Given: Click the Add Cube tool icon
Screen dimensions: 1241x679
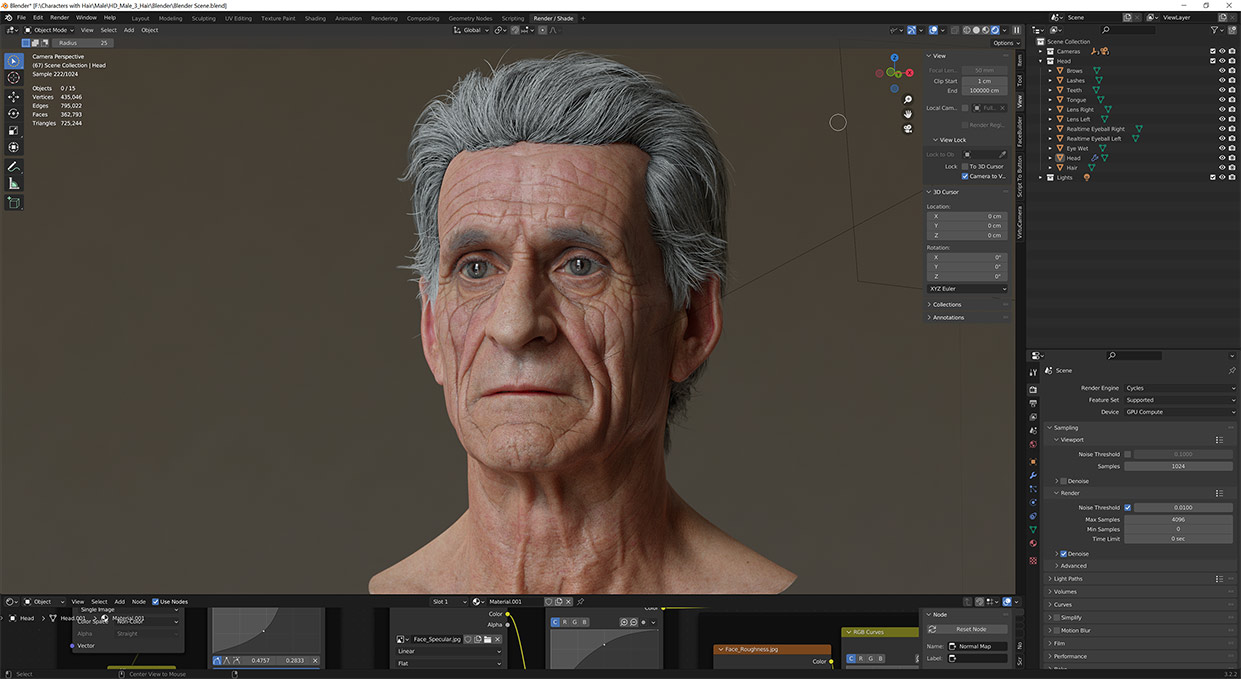Looking at the screenshot, I should click(x=14, y=203).
